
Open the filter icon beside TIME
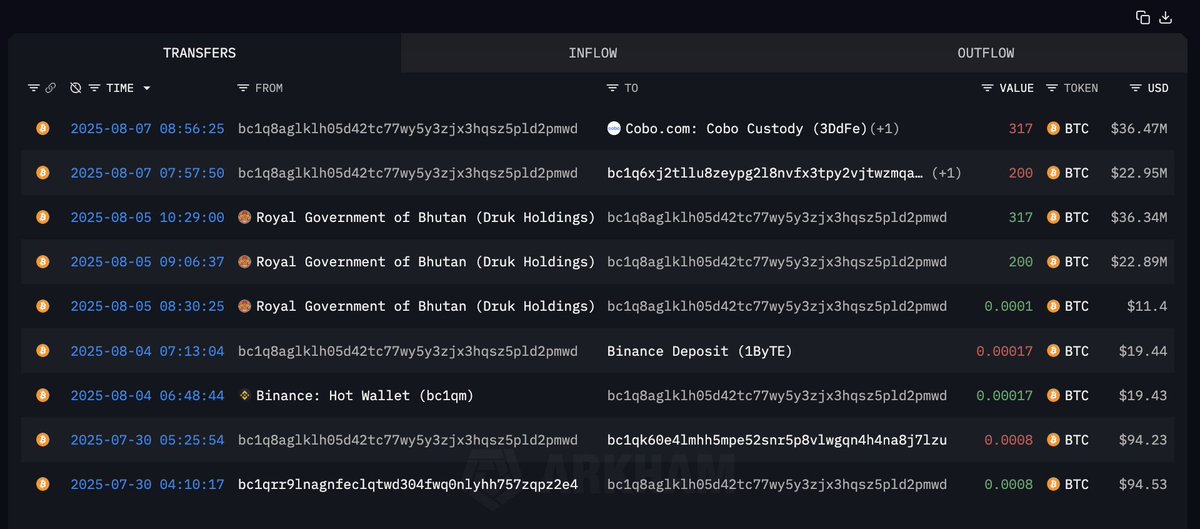click(94, 88)
